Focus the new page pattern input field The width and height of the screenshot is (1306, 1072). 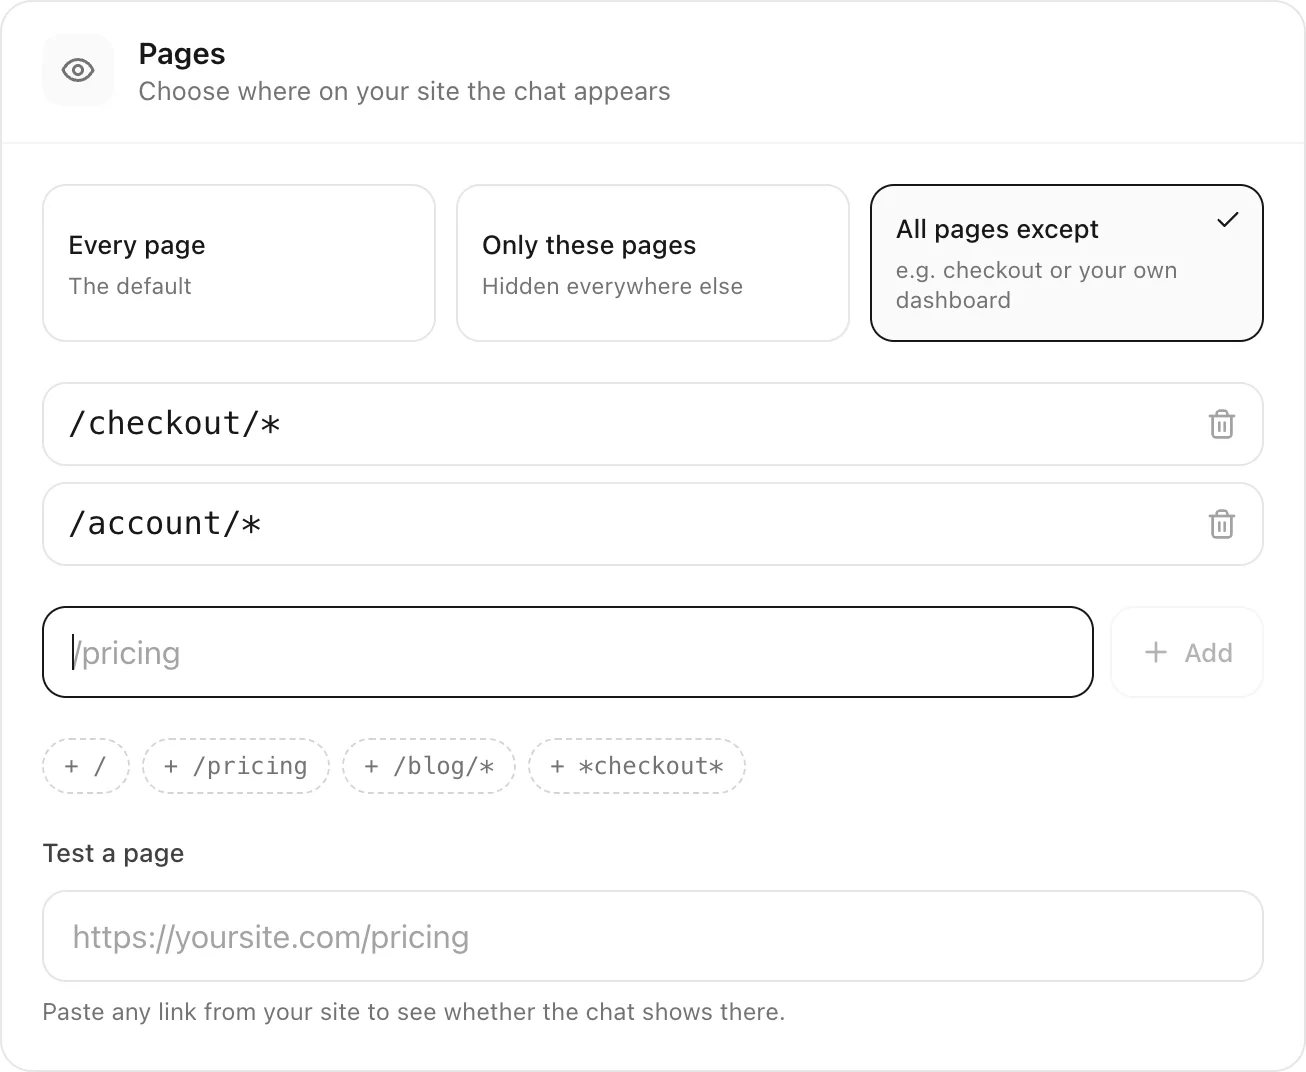coord(568,652)
